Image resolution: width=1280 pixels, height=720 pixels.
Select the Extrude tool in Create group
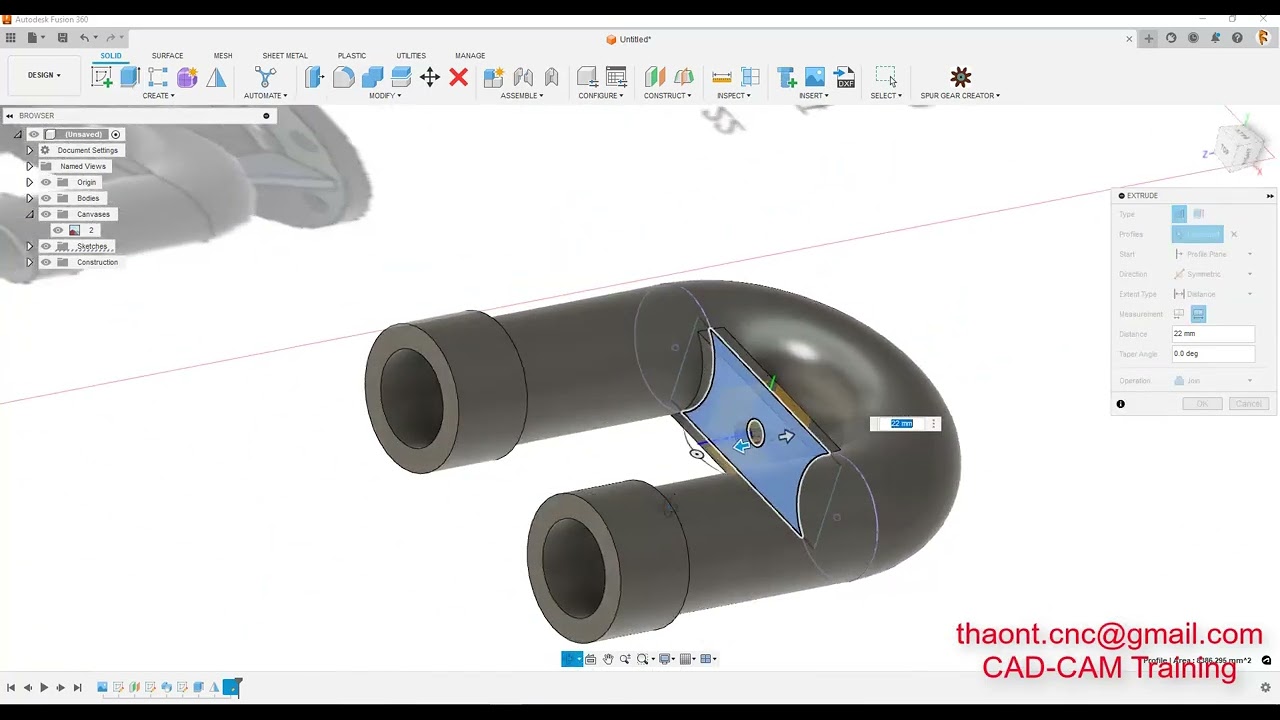(x=130, y=77)
